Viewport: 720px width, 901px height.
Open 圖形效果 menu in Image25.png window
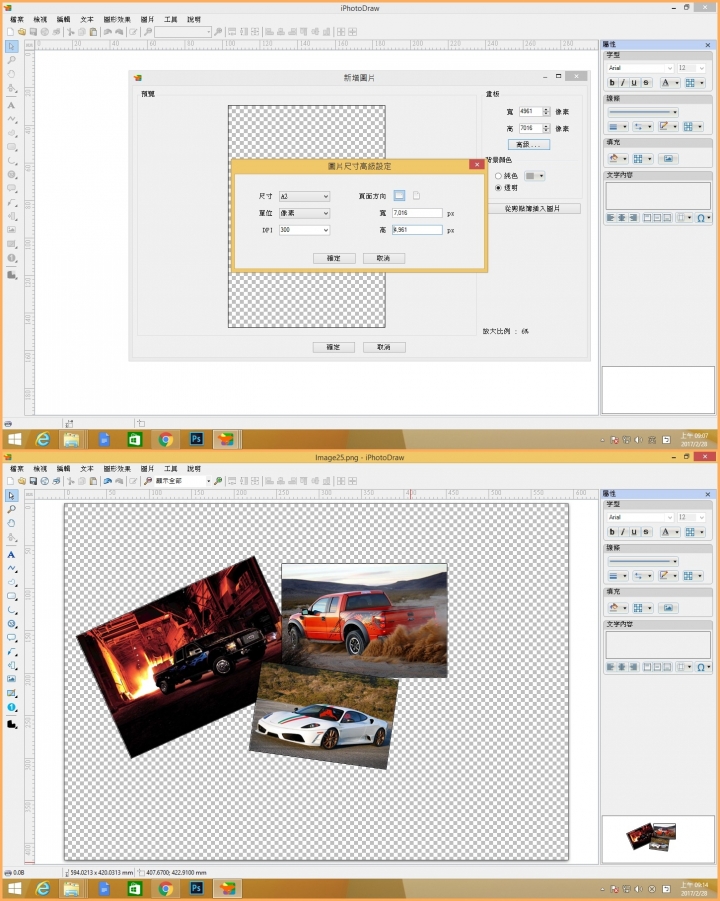pyautogui.click(x=117, y=469)
